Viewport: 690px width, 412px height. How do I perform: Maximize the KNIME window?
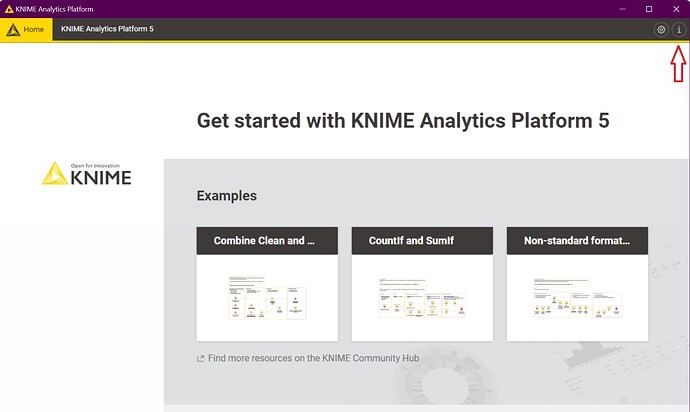pos(648,9)
